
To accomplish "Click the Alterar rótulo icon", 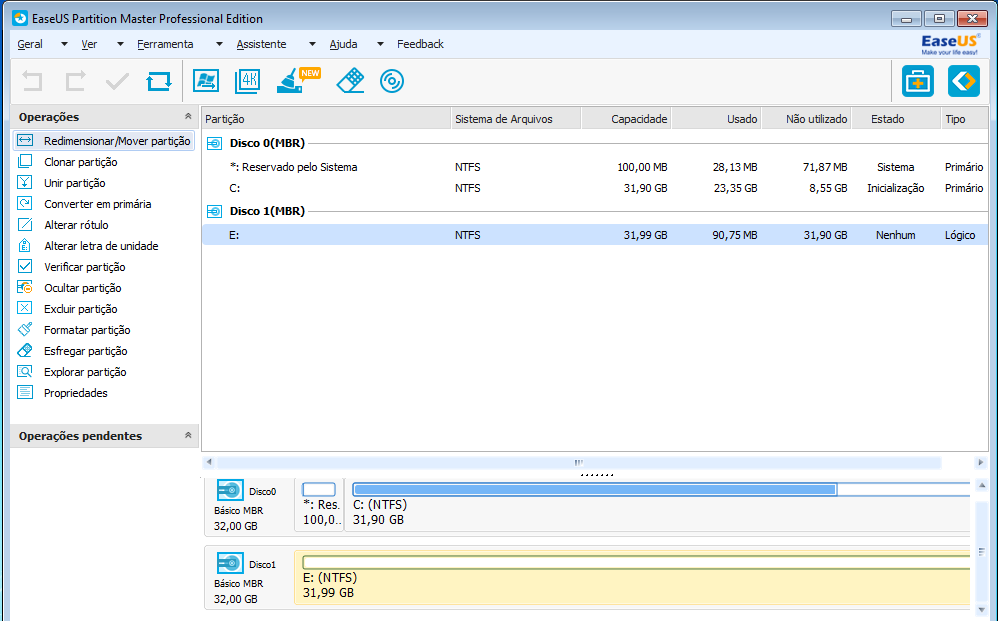I will click(25, 225).
